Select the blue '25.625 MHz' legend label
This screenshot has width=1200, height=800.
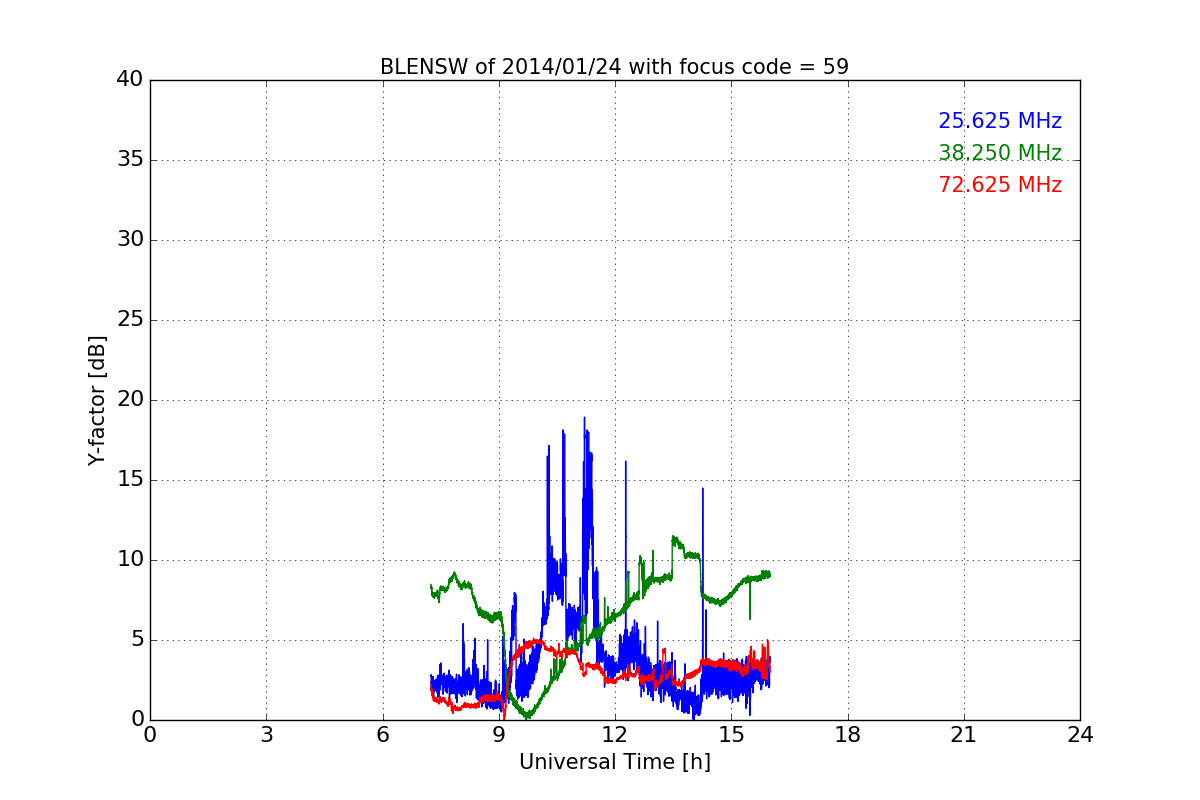(1000, 121)
